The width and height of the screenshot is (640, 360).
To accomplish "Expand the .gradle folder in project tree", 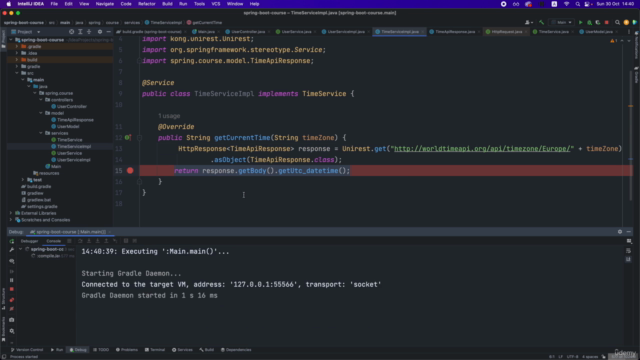I will 17,47.
